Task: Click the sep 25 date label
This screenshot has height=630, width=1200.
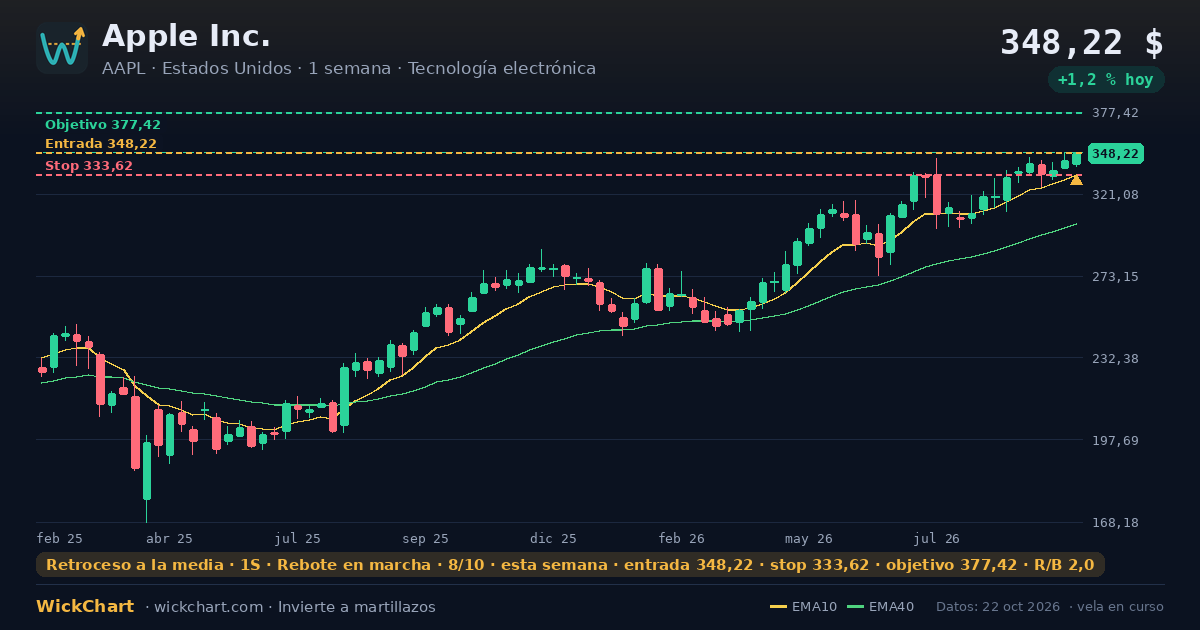Action: pyautogui.click(x=426, y=538)
